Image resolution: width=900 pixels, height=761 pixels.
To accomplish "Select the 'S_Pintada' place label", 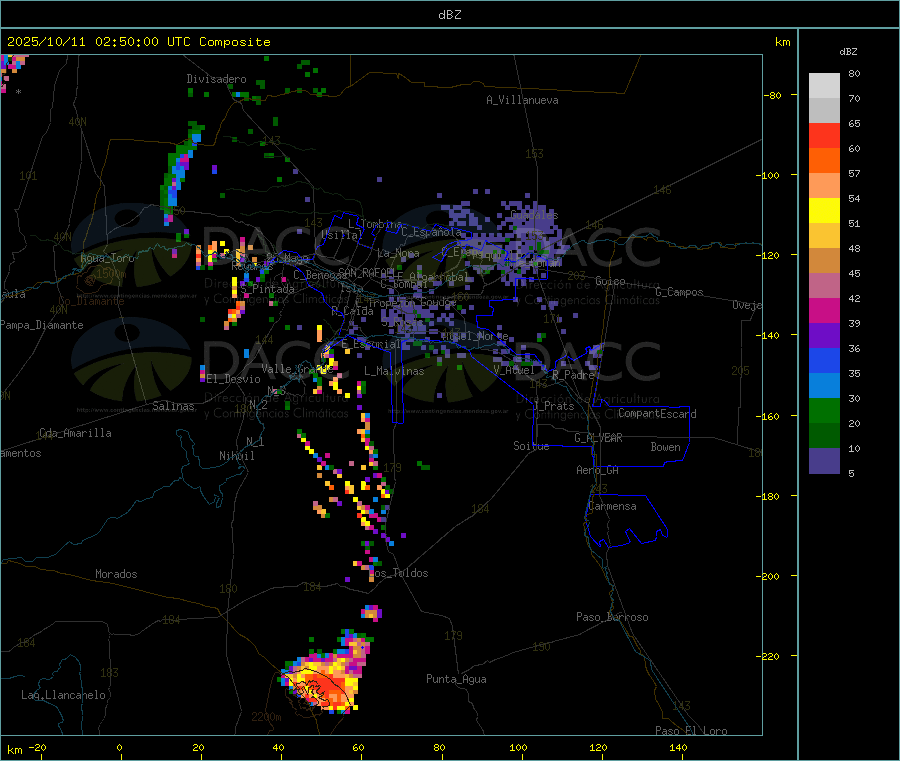I will (267, 289).
